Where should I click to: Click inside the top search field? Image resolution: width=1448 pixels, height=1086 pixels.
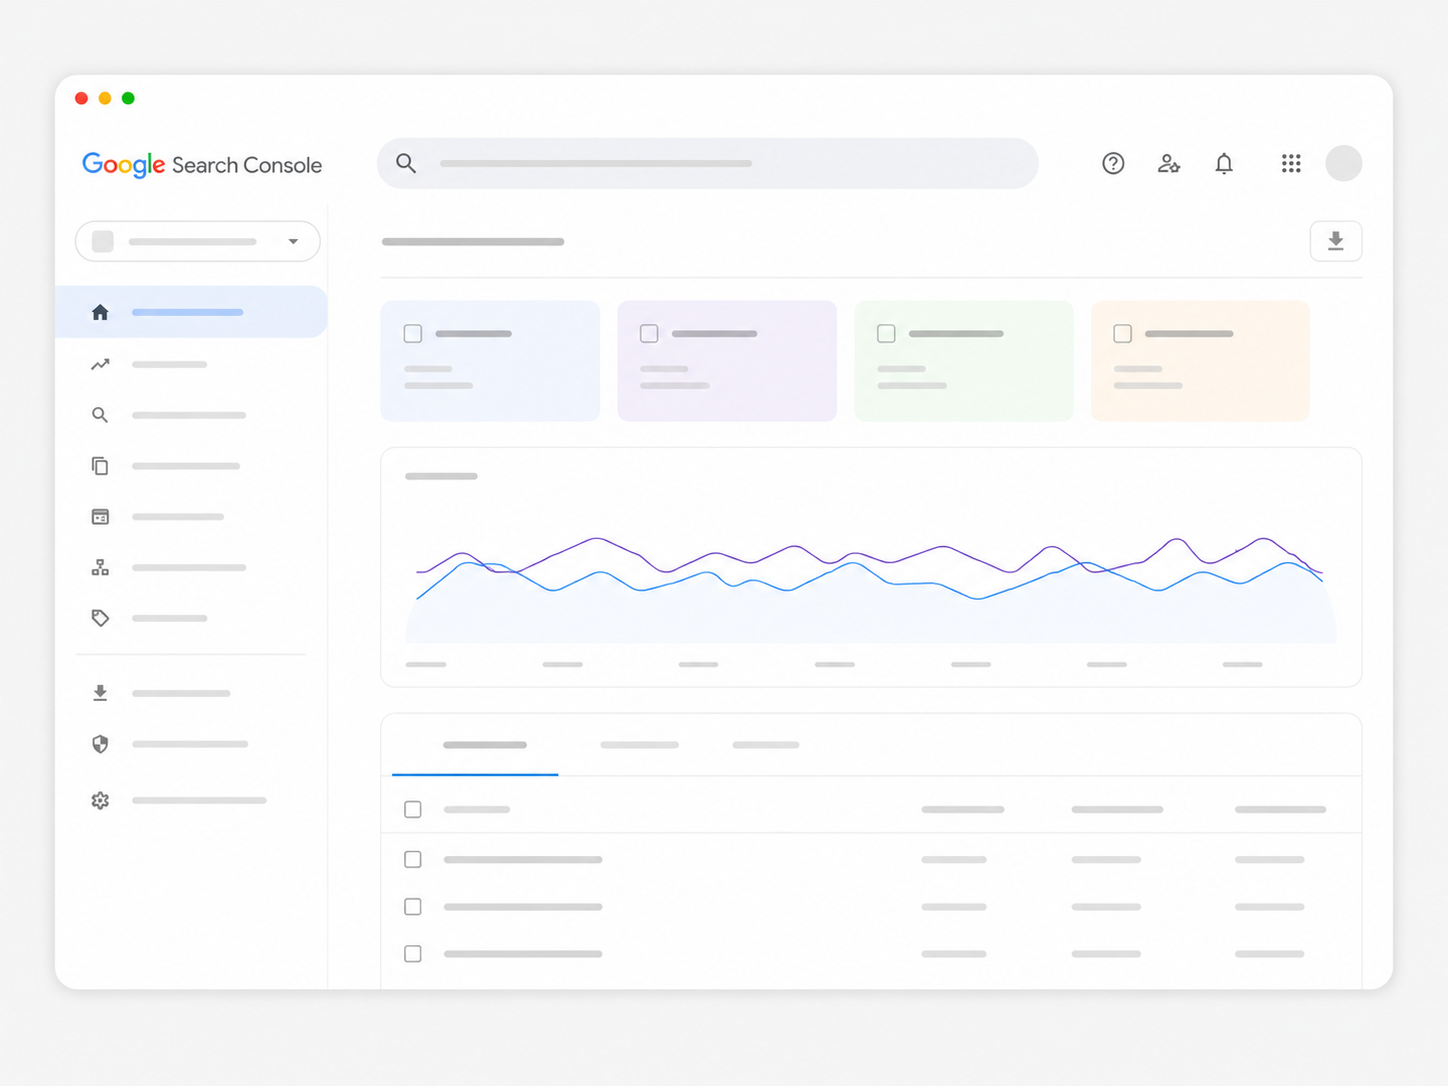pyautogui.click(x=708, y=163)
